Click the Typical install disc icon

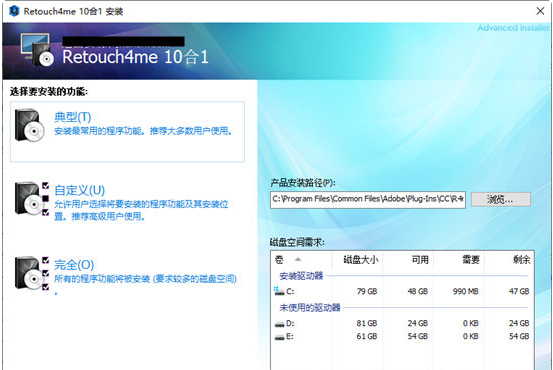click(30, 125)
